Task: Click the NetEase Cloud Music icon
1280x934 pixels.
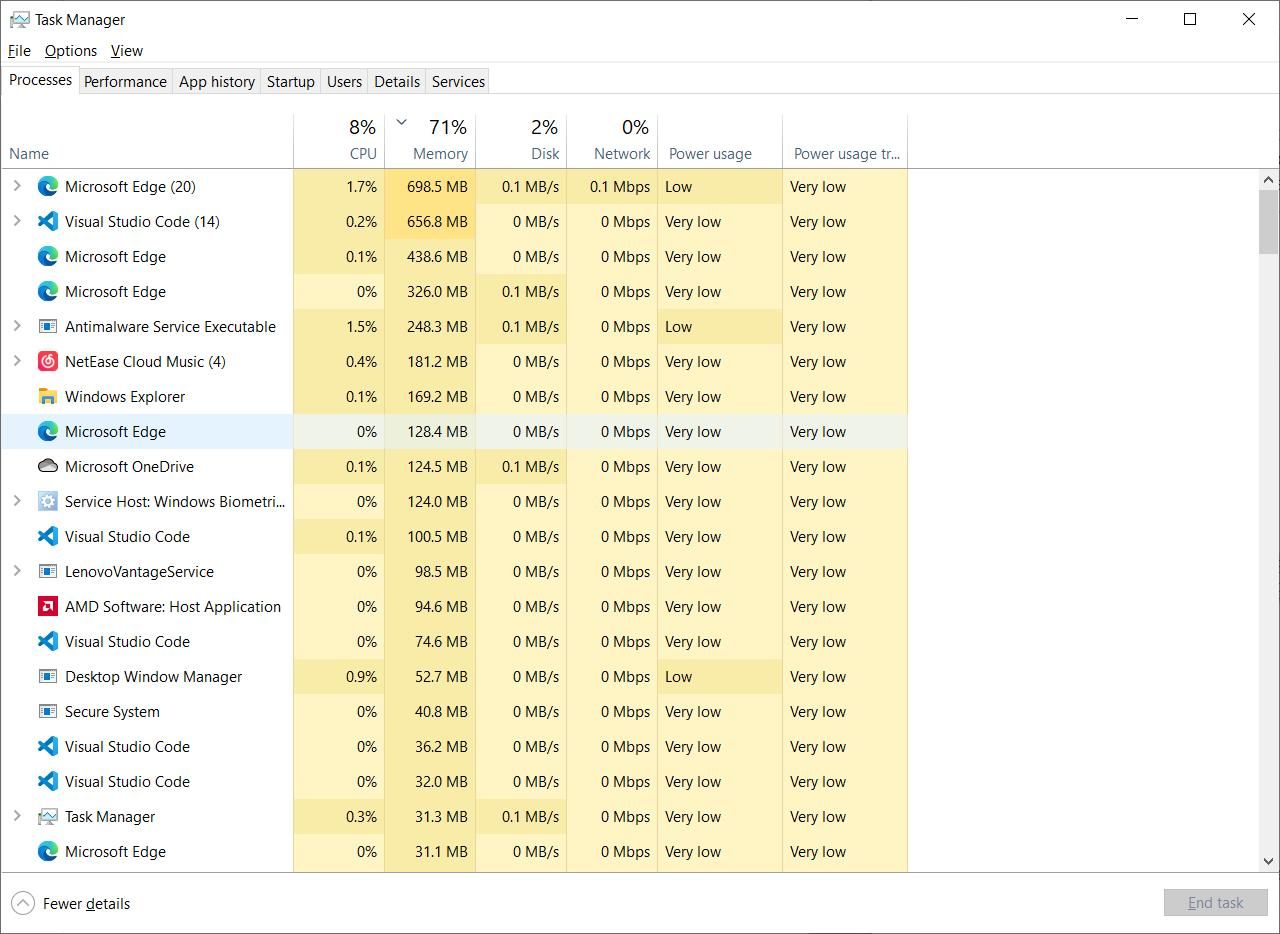Action: pos(47,361)
